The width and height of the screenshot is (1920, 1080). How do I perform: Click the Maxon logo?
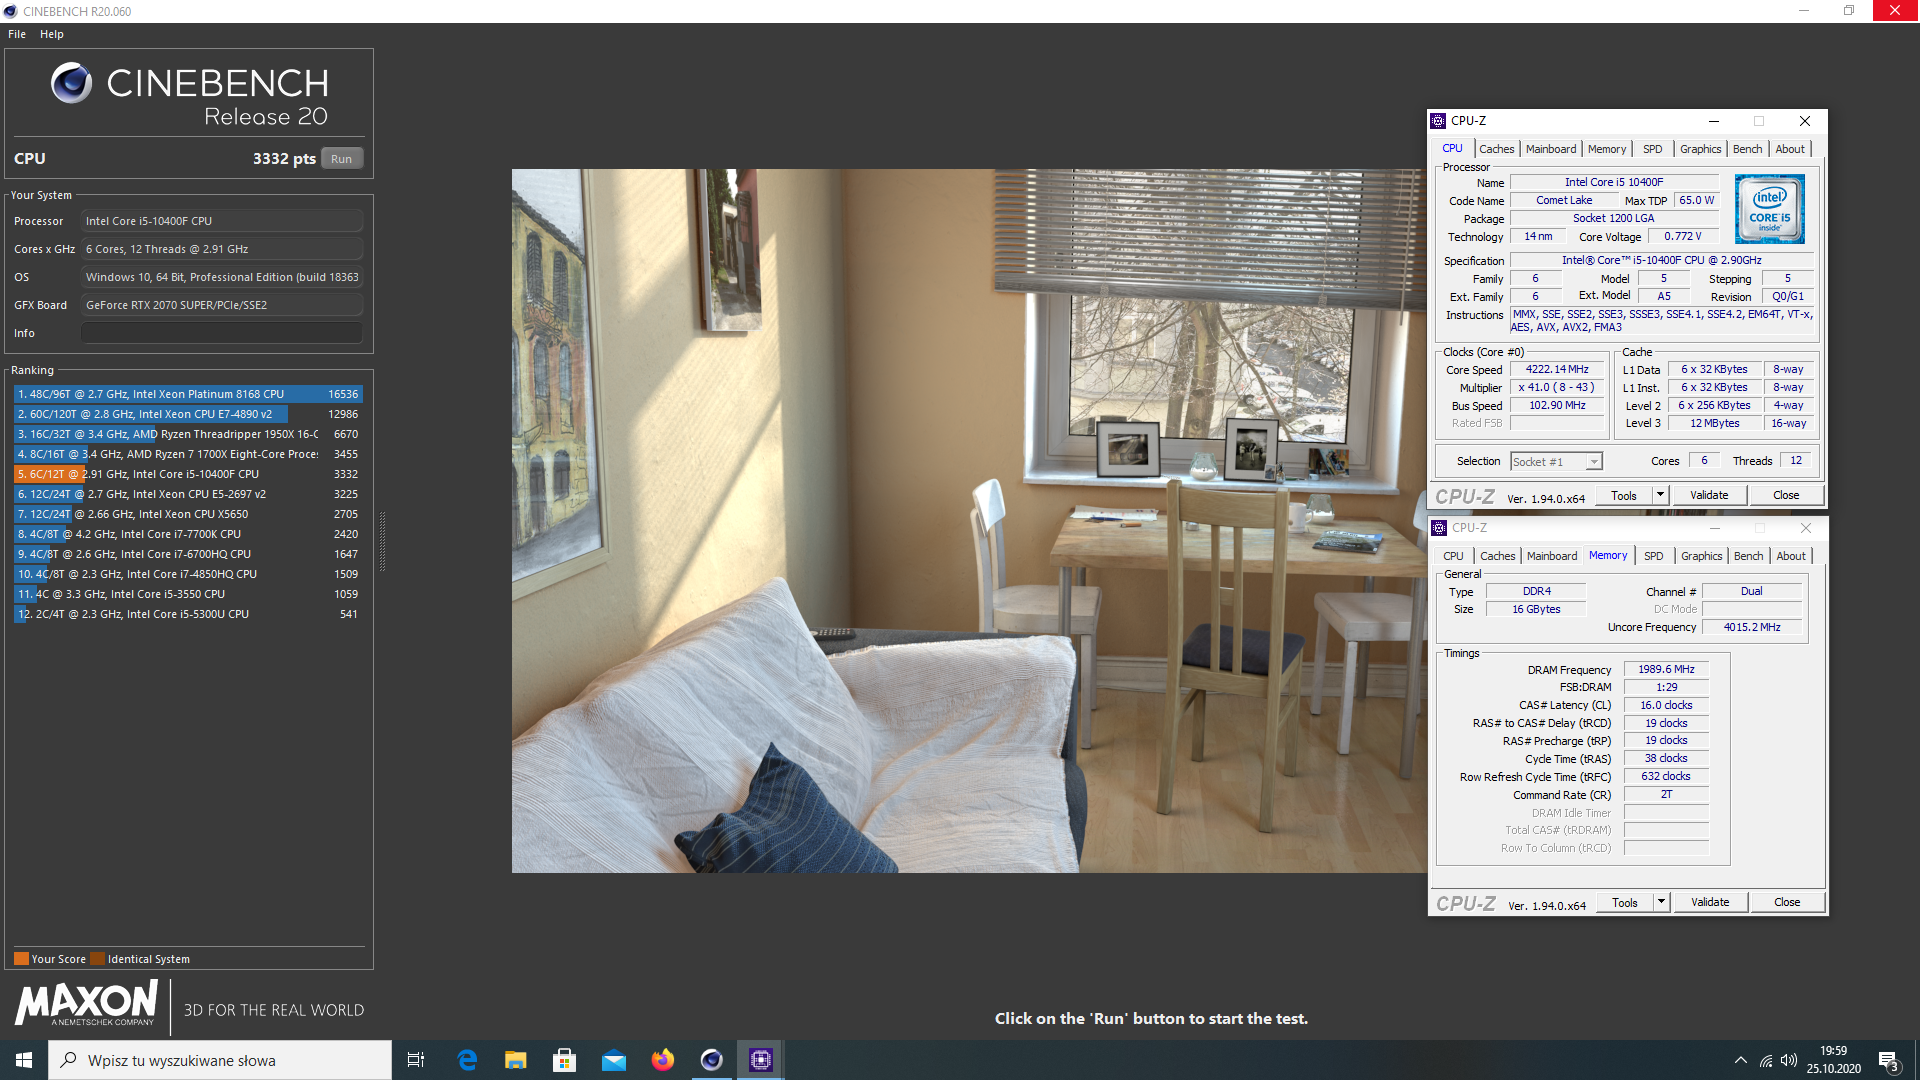click(x=86, y=1003)
